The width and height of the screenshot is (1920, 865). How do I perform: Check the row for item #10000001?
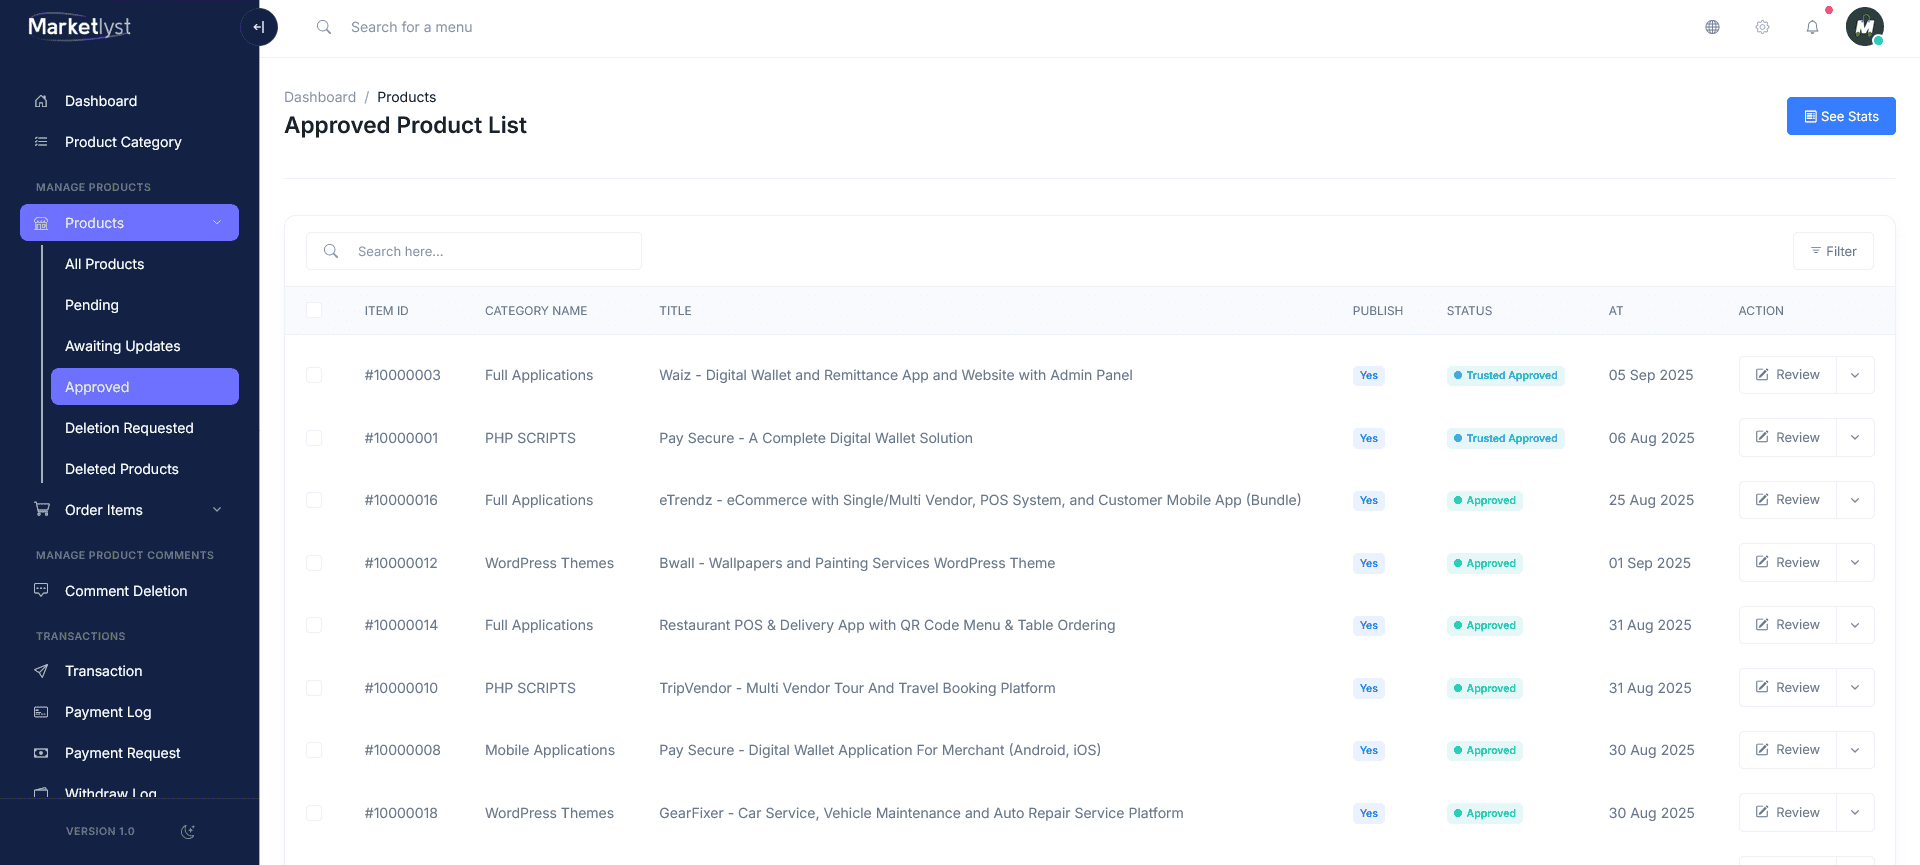pyautogui.click(x=314, y=438)
